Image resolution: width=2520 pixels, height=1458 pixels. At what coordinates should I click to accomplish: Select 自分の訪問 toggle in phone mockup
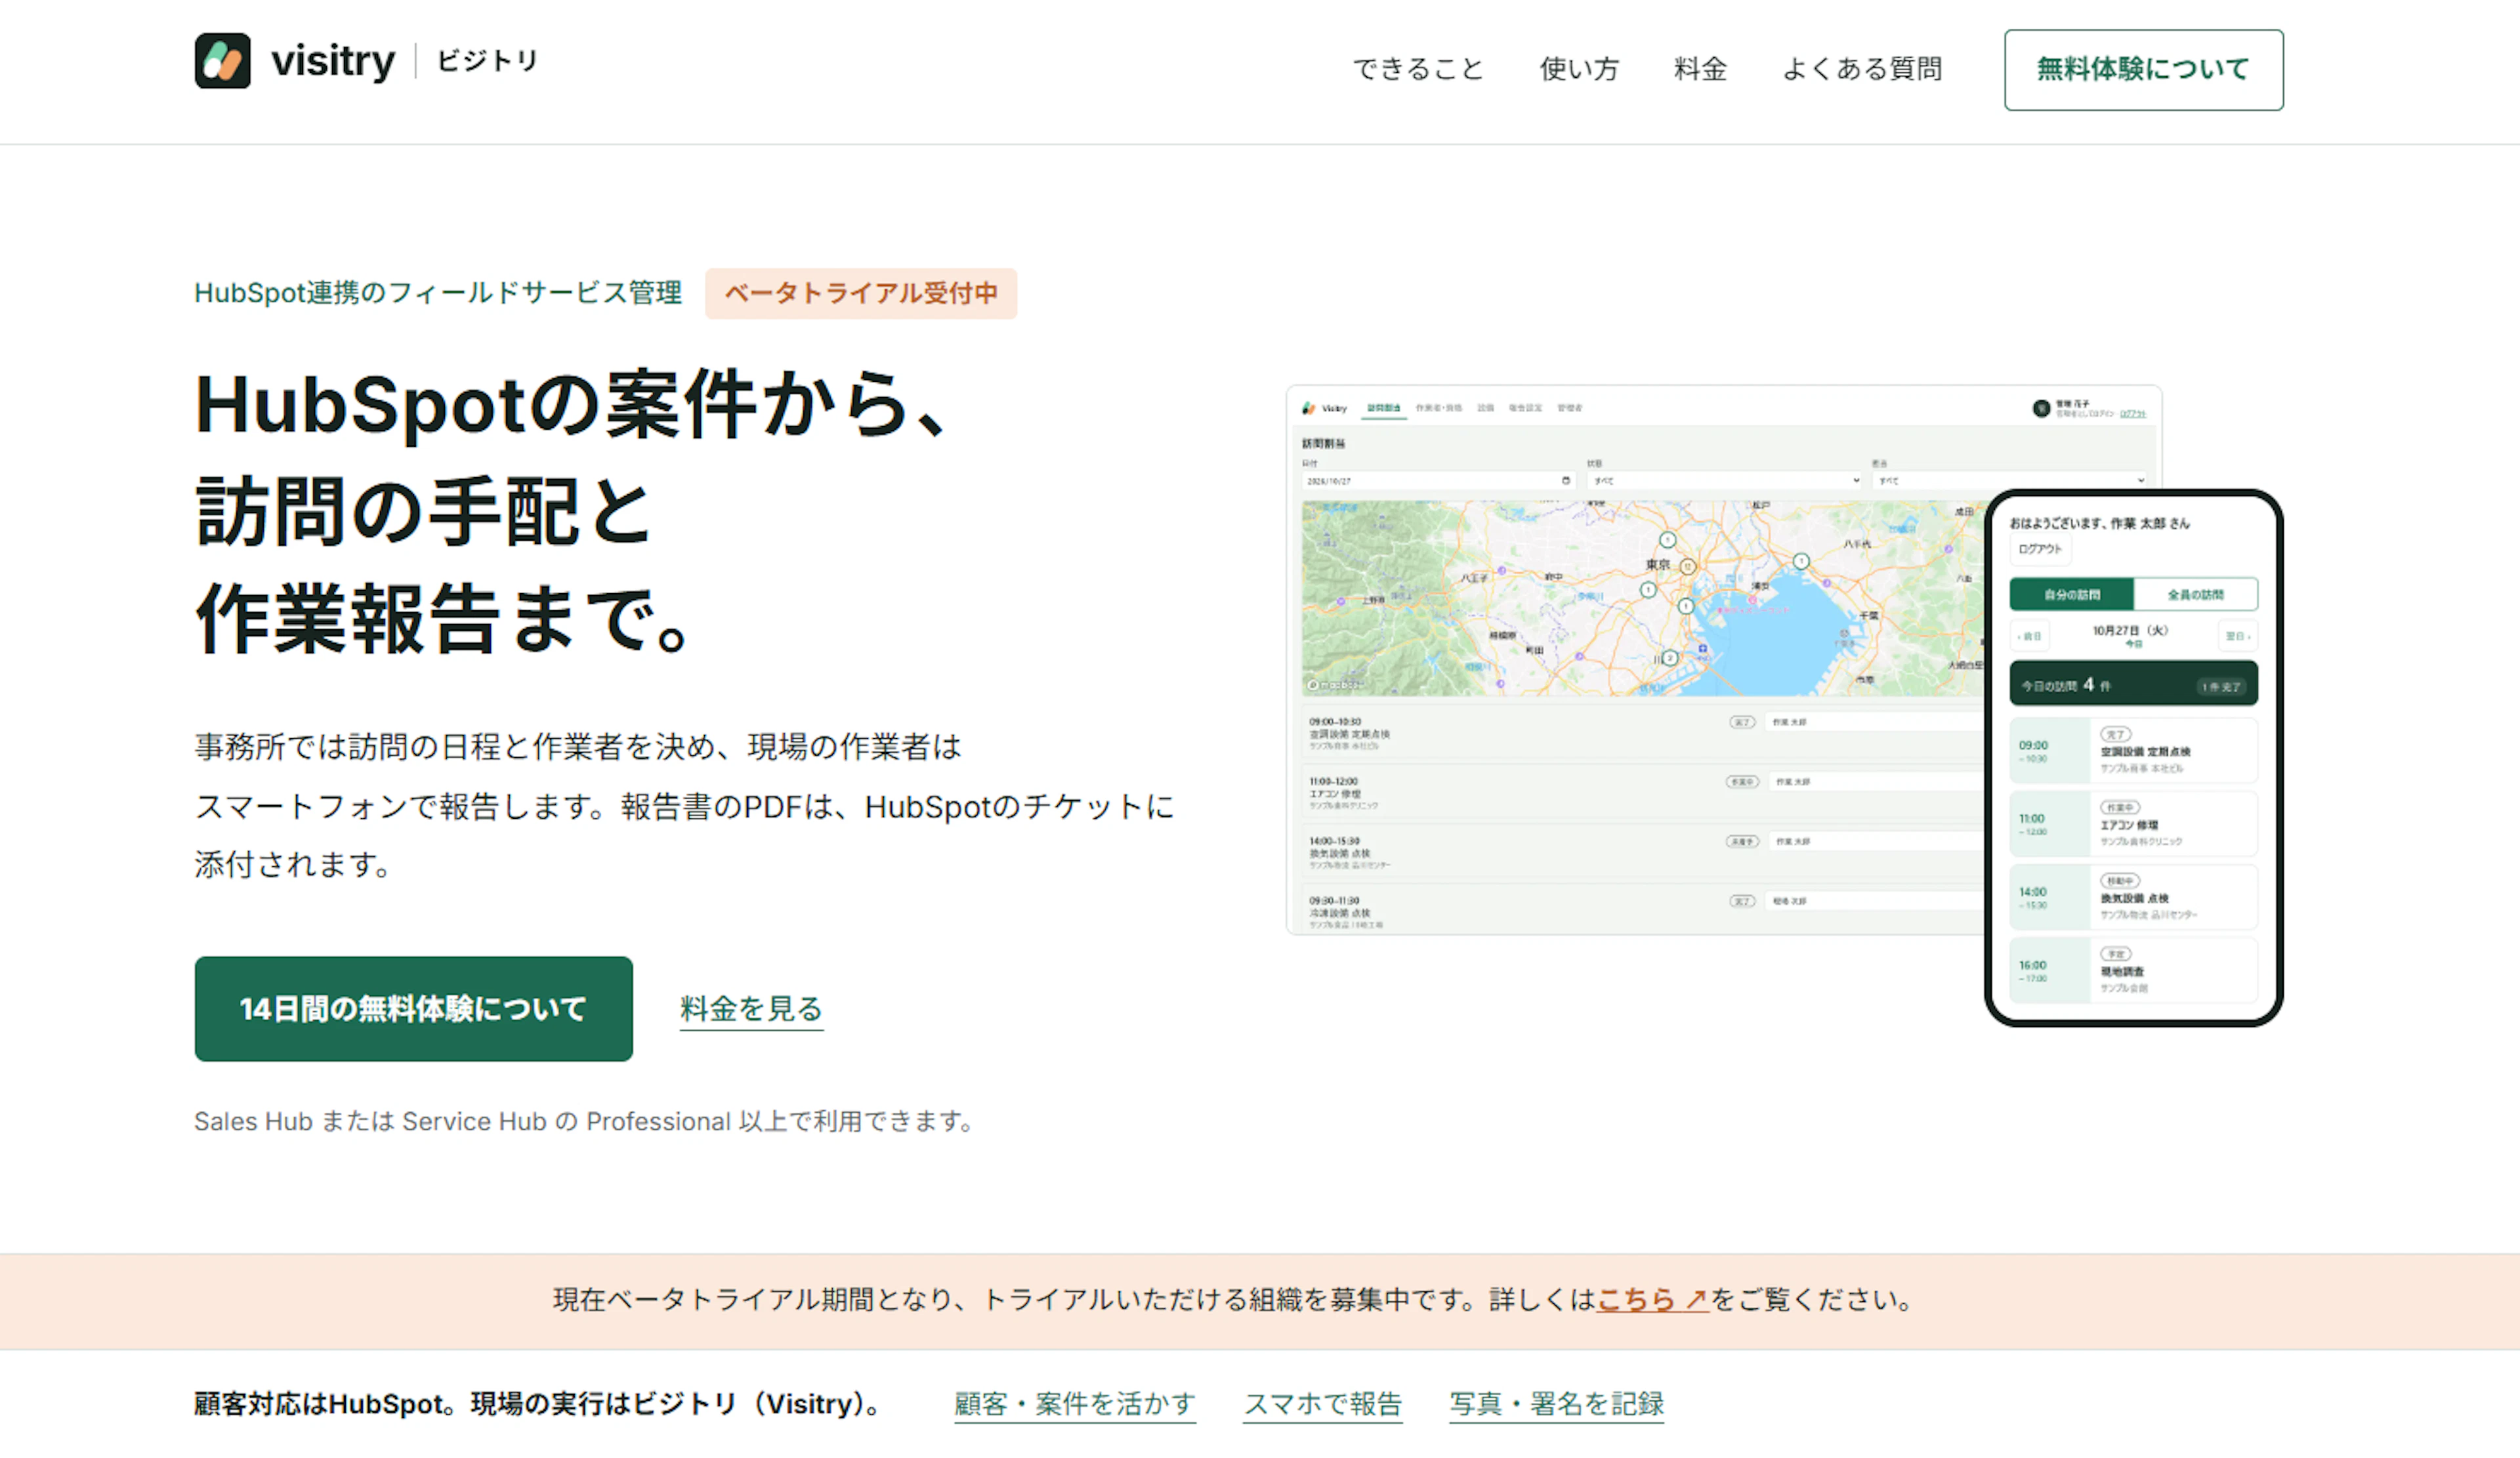coord(2071,594)
